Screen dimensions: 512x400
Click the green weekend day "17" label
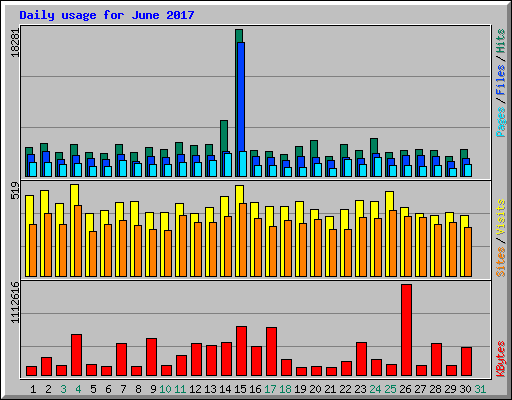(270, 389)
